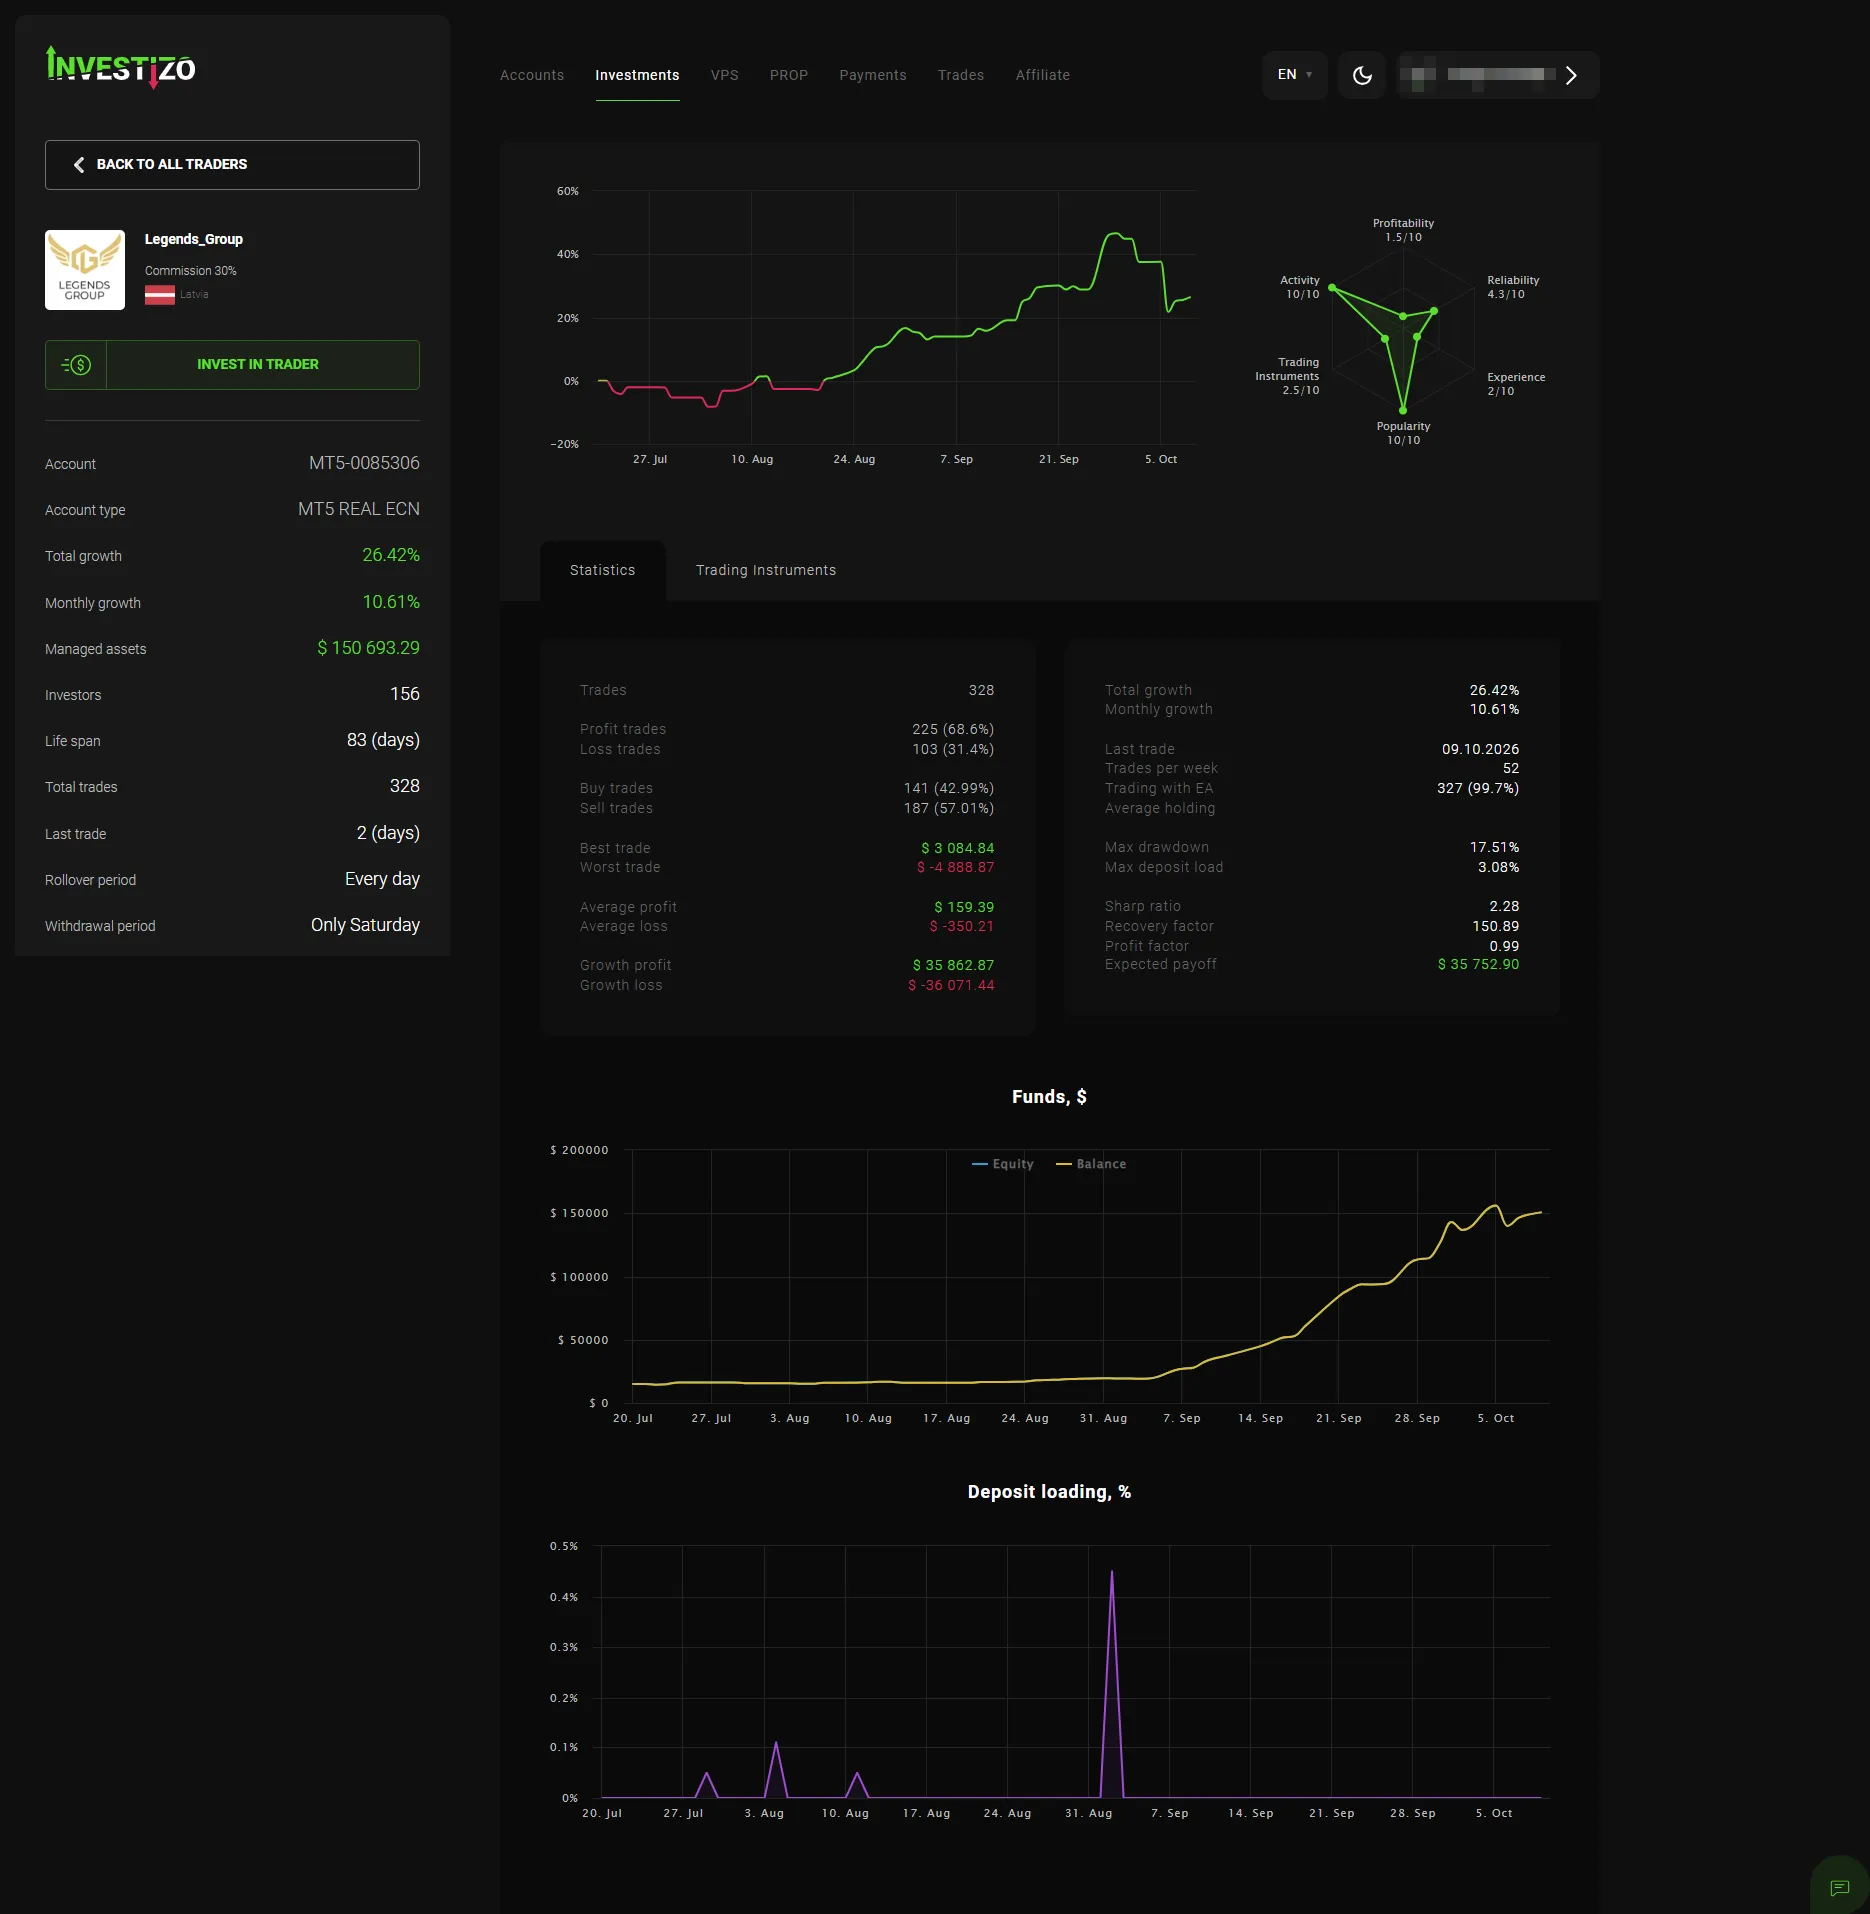Open the Investments menu item
This screenshot has width=1870, height=1914.
point(637,75)
